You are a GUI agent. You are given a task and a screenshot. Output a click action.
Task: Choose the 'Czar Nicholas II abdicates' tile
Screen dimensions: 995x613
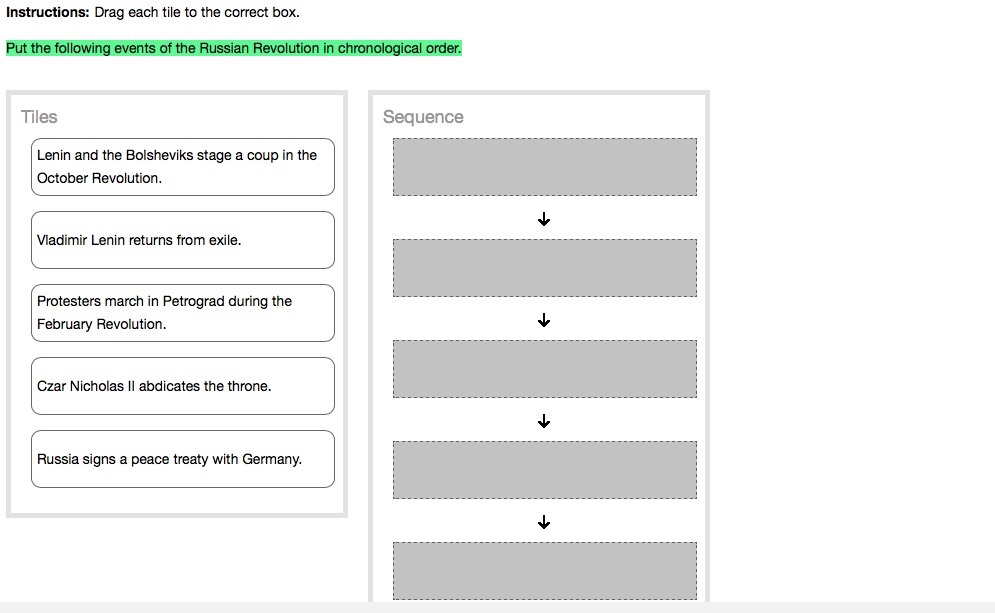pos(182,386)
